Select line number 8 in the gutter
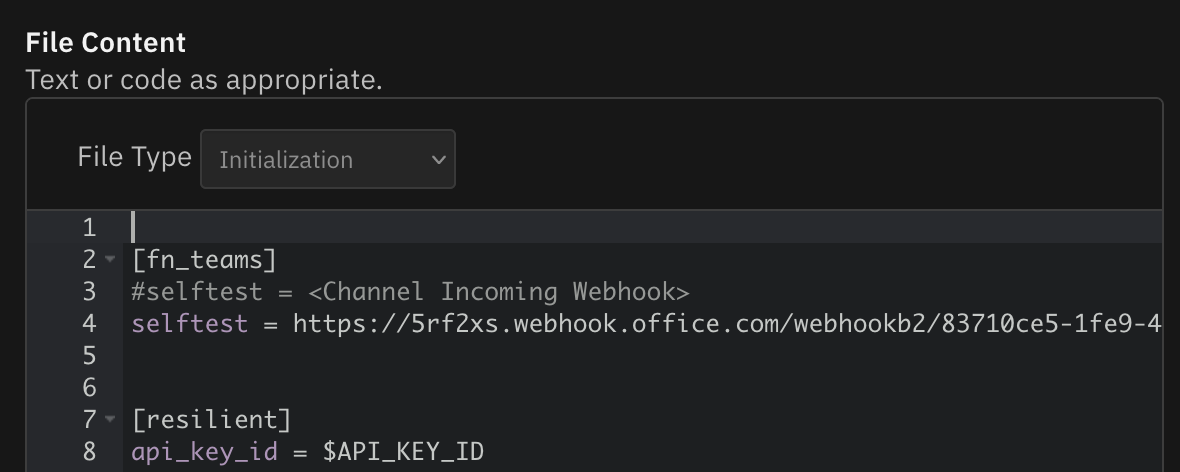The image size is (1180, 472). click(89, 452)
